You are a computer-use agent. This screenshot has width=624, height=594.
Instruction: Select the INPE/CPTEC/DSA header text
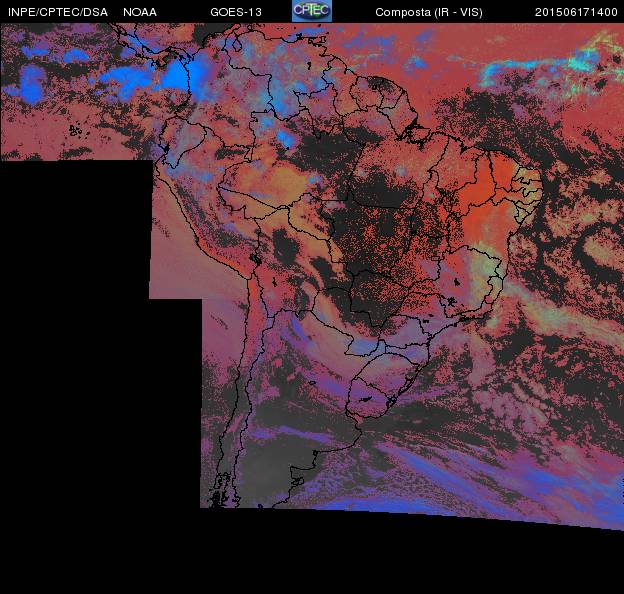coord(58,12)
